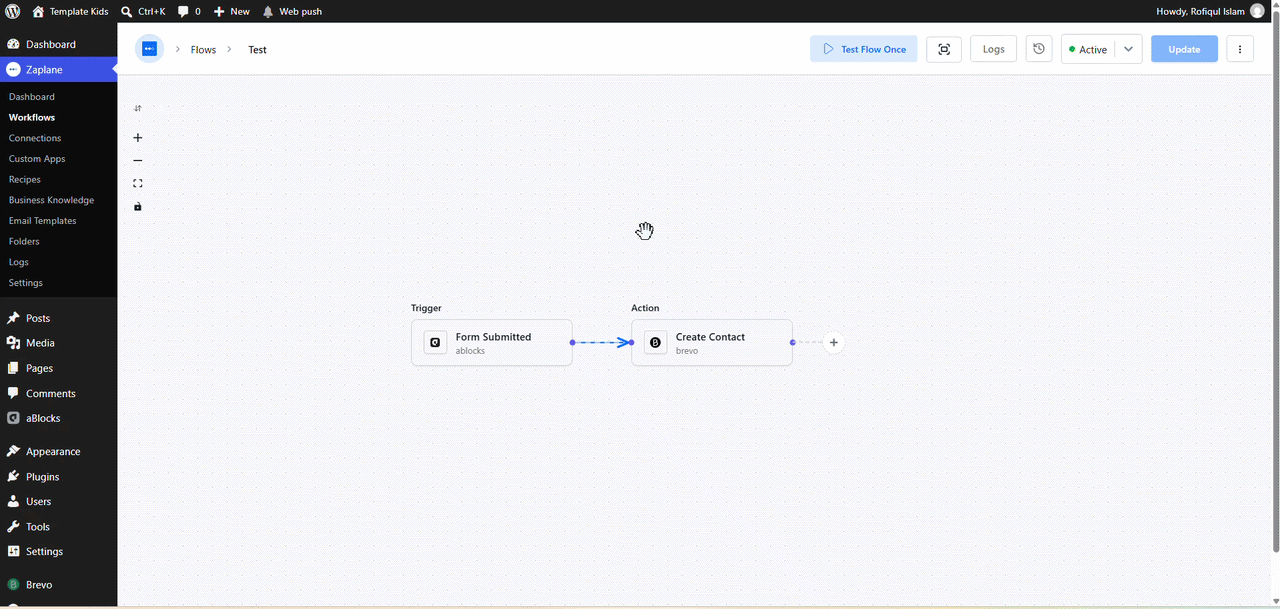Open Connections submenu item
Screen dimensions: 1280x609
click(x=35, y=138)
